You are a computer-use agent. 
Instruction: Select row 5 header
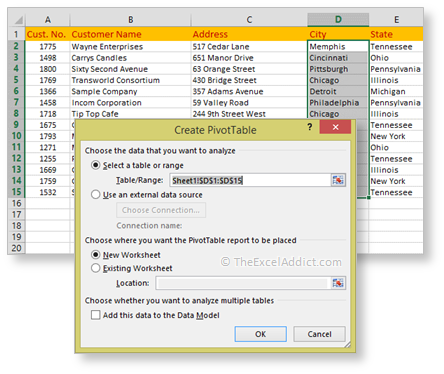(x=16, y=80)
